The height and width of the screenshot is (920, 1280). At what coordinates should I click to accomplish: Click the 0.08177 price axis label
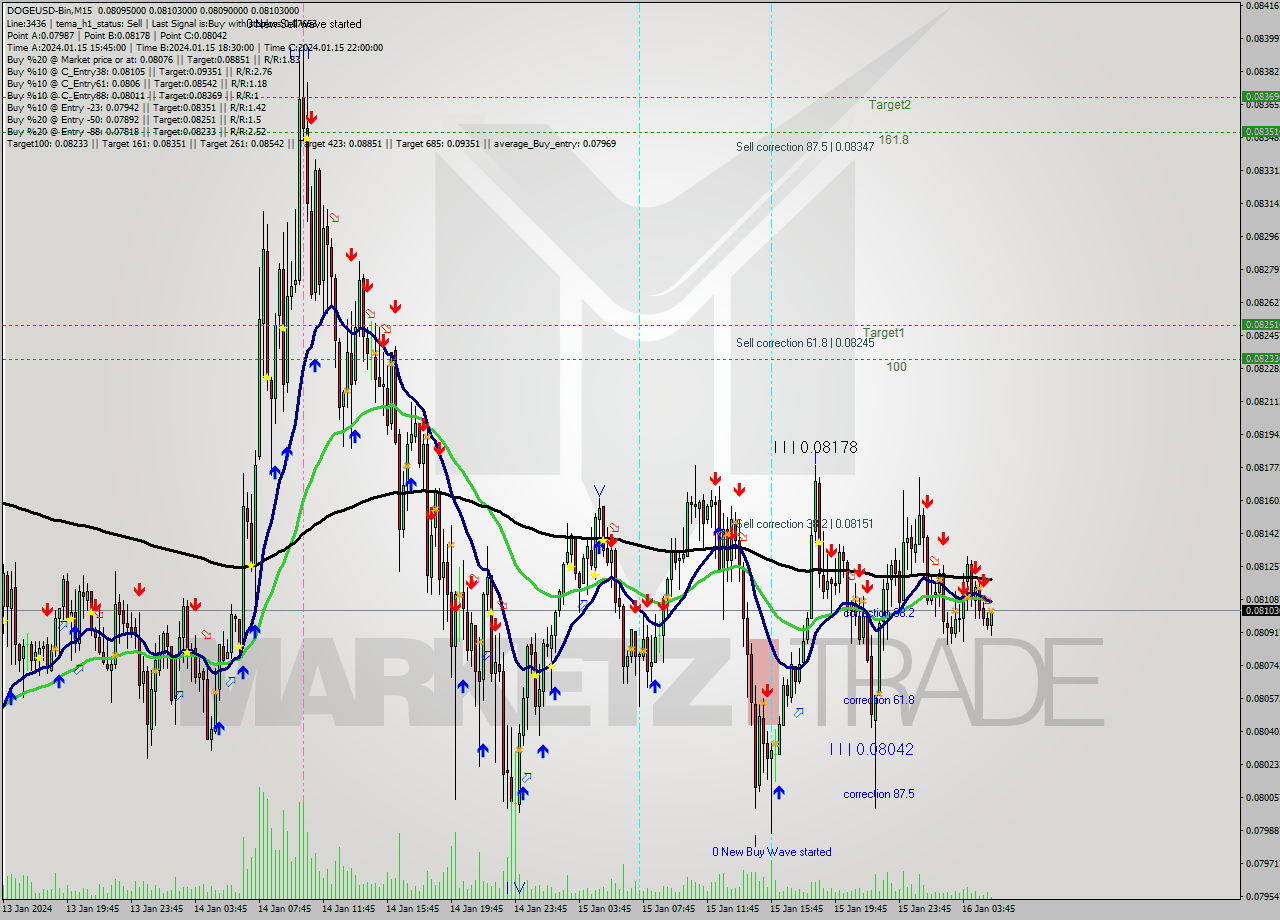click(1262, 468)
